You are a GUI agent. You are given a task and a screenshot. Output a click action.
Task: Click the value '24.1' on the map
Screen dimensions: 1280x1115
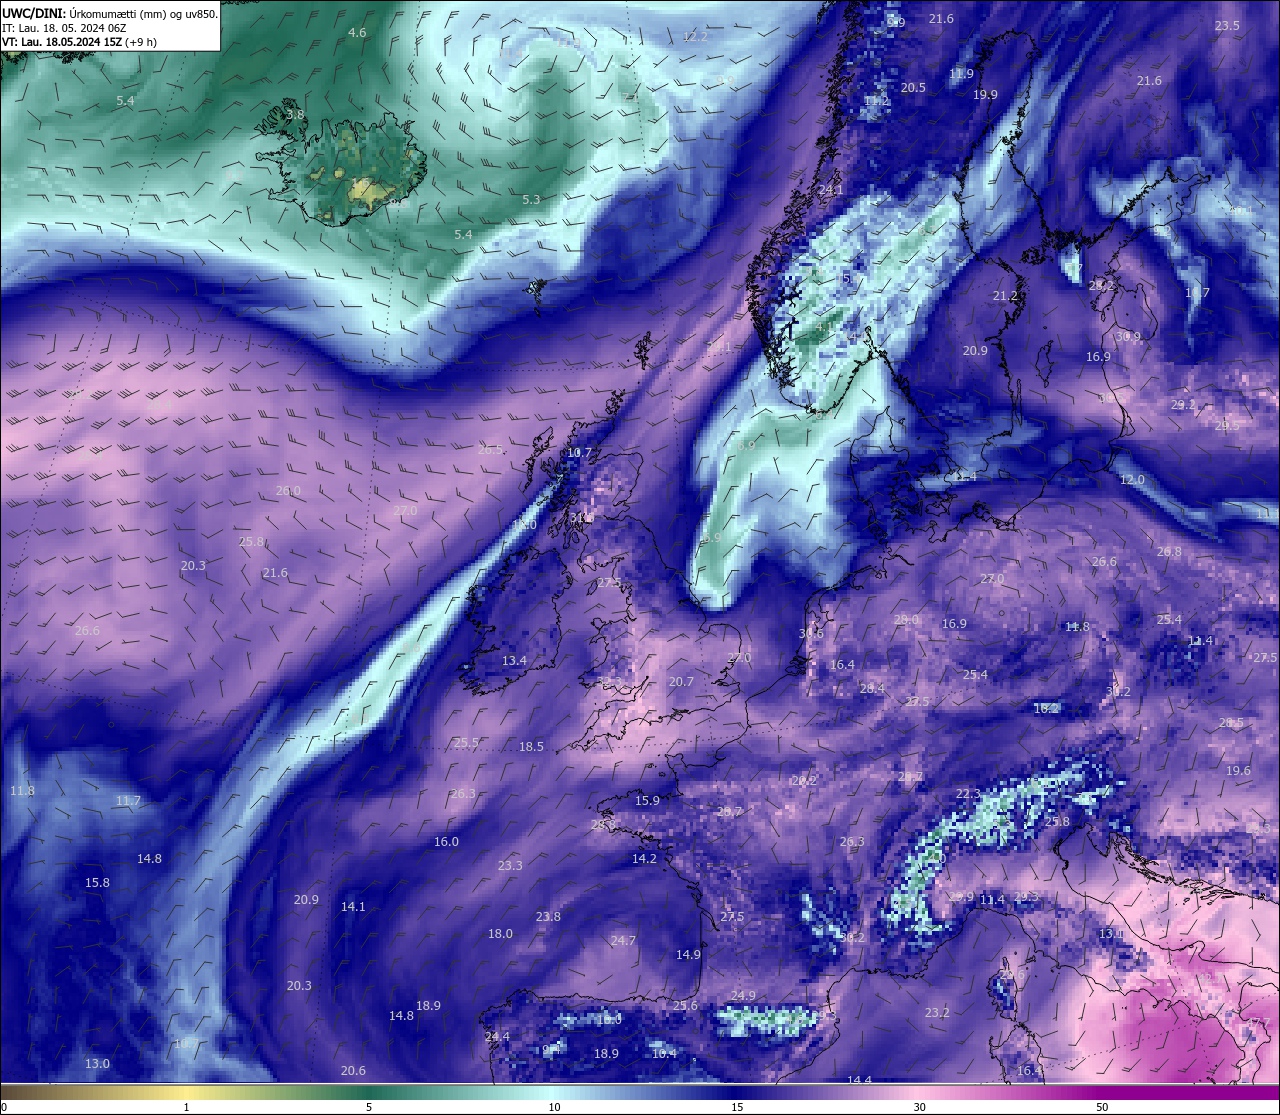831,190
